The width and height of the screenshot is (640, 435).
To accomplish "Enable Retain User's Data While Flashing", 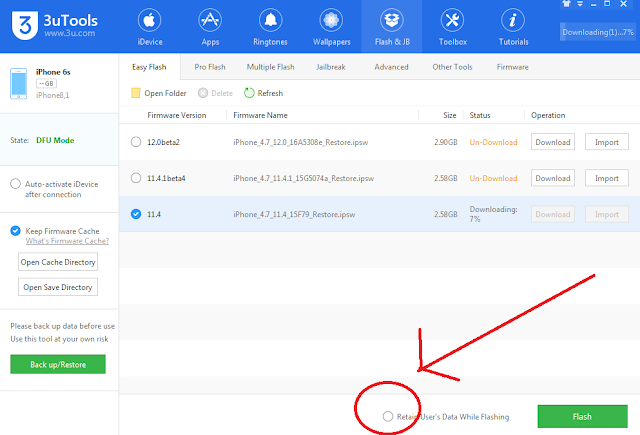I will click(388, 416).
